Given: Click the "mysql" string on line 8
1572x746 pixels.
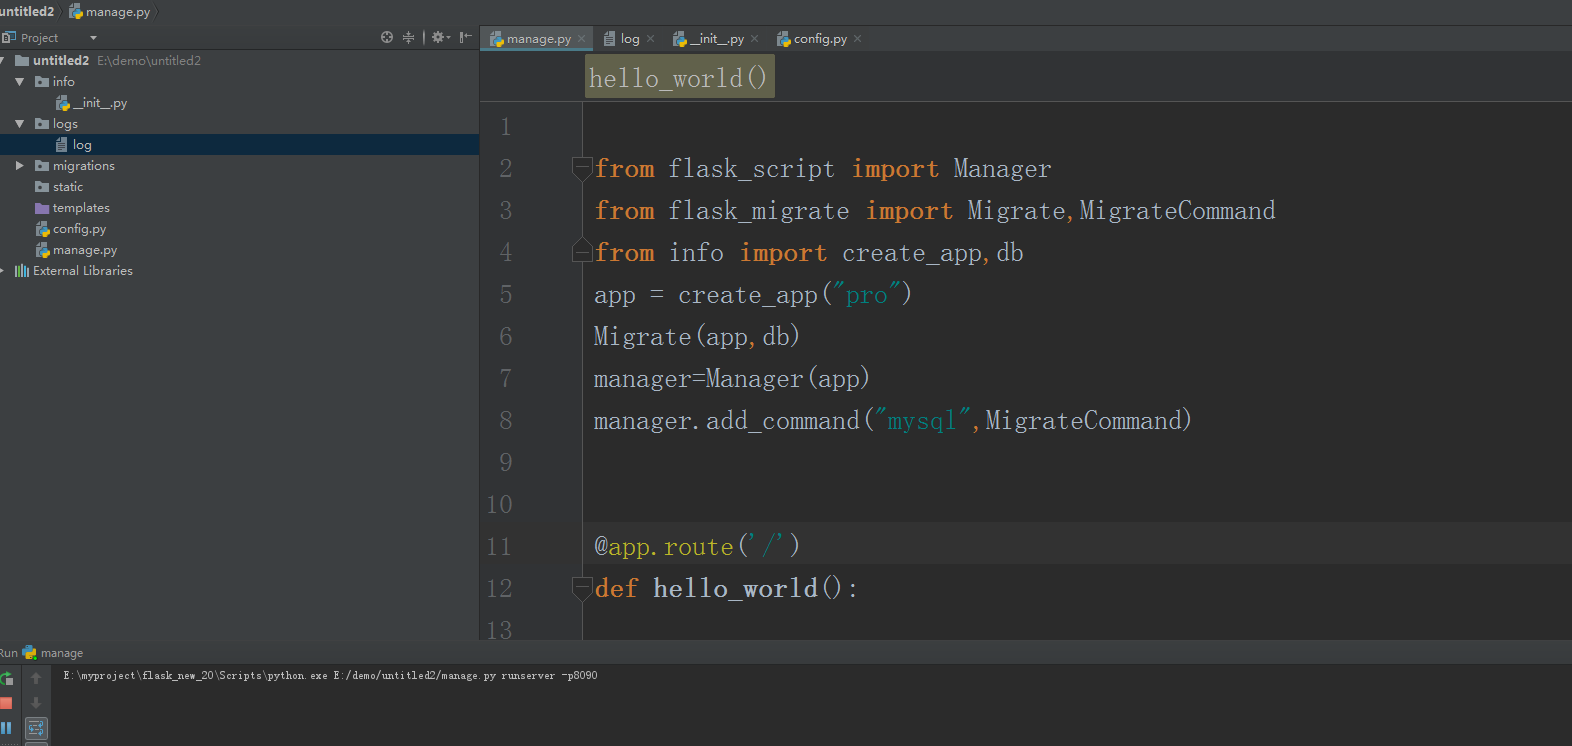Looking at the screenshot, I should coord(922,420).
